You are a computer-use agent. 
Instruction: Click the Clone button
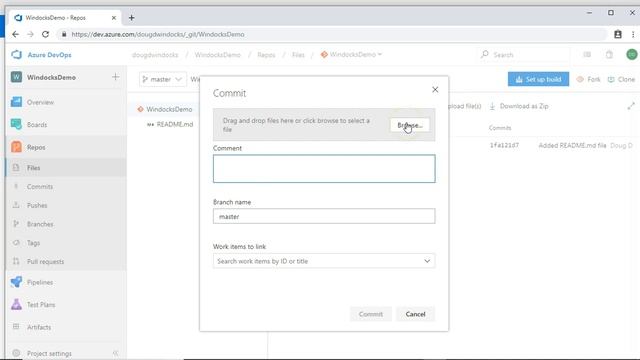[621, 79]
